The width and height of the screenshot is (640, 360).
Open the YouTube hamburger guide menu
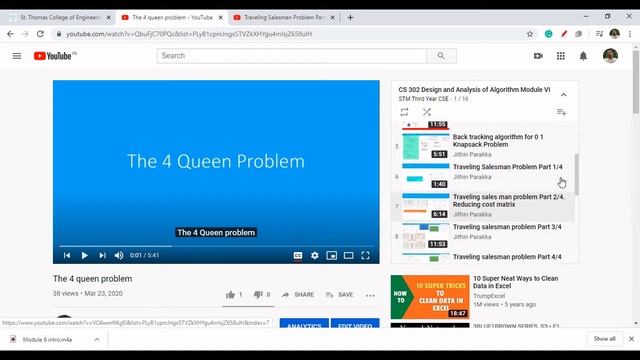tap(17, 56)
